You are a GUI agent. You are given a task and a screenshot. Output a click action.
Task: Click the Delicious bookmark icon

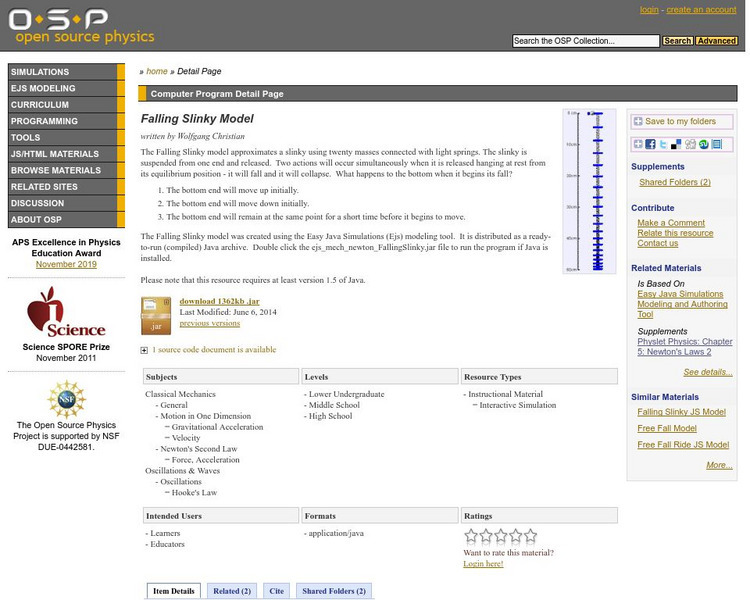[x=676, y=144]
